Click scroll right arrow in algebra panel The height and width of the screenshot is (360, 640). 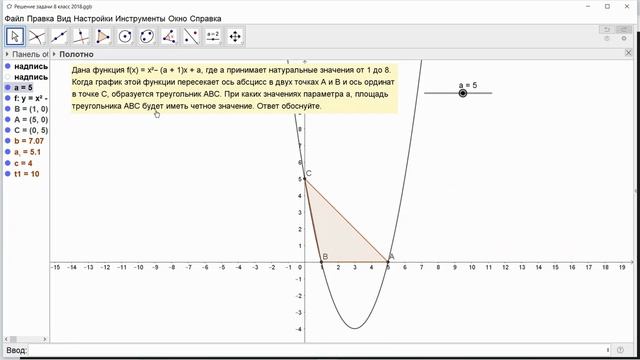[45, 339]
